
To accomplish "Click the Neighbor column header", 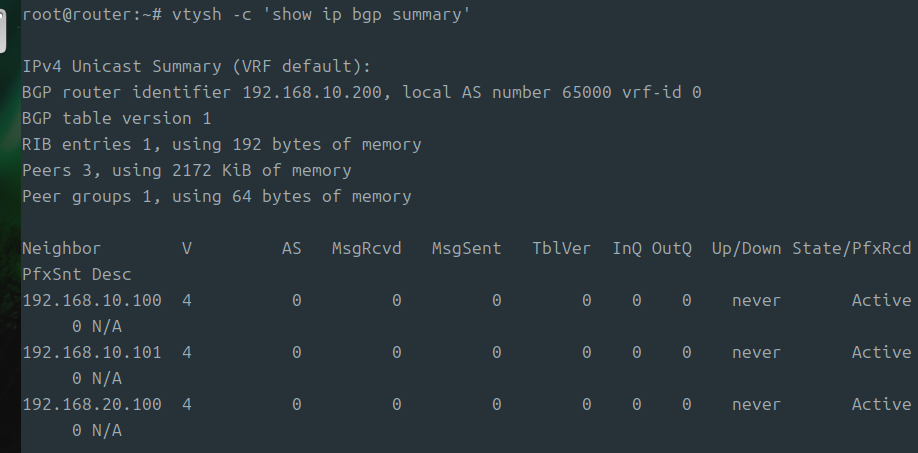I will coord(61,249).
